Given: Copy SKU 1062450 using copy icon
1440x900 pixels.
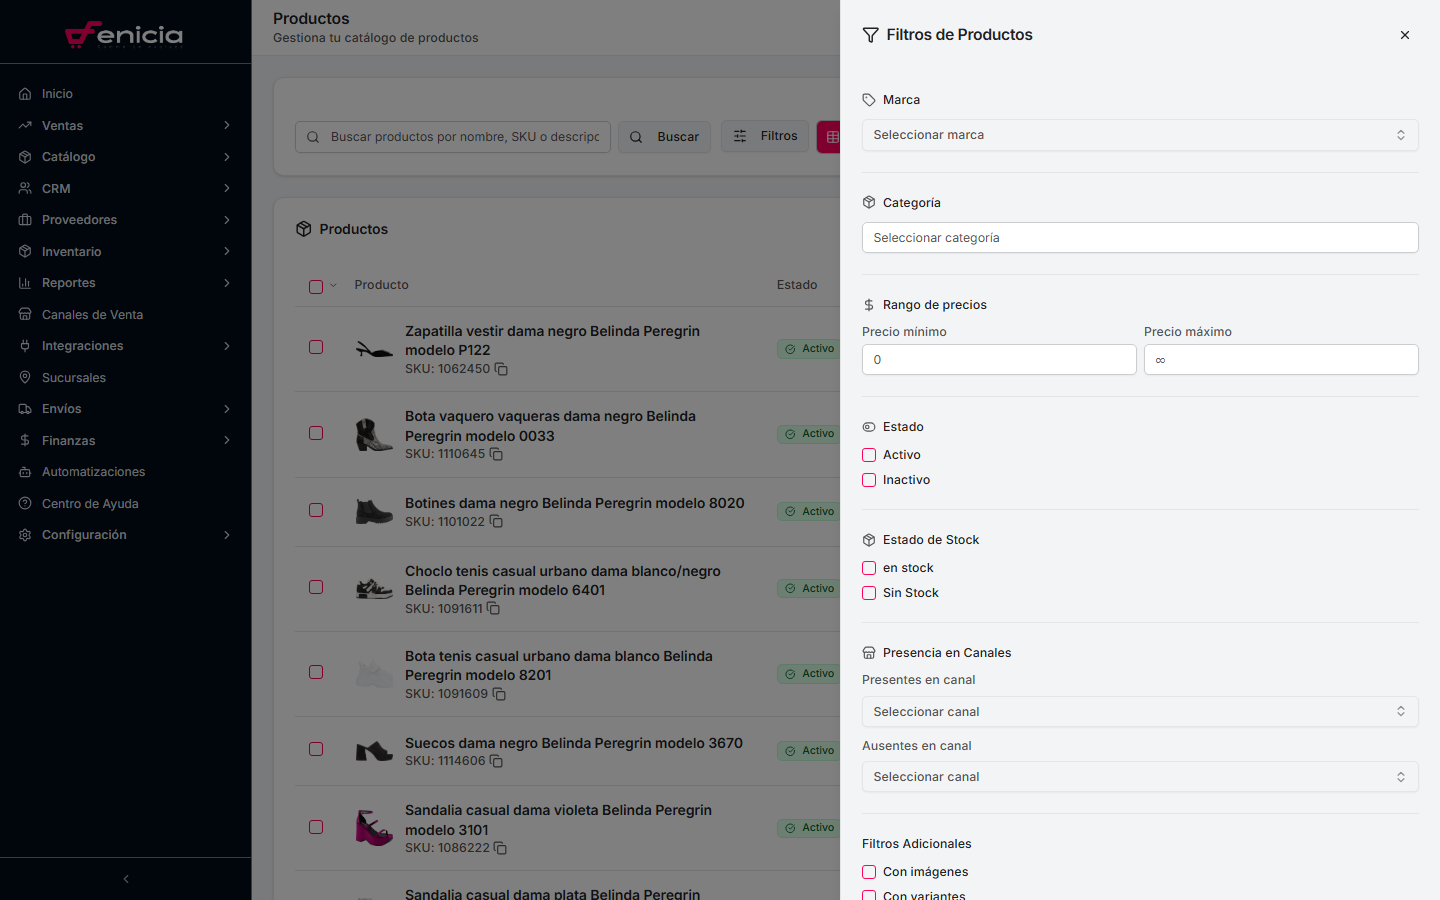Looking at the screenshot, I should click(x=501, y=369).
